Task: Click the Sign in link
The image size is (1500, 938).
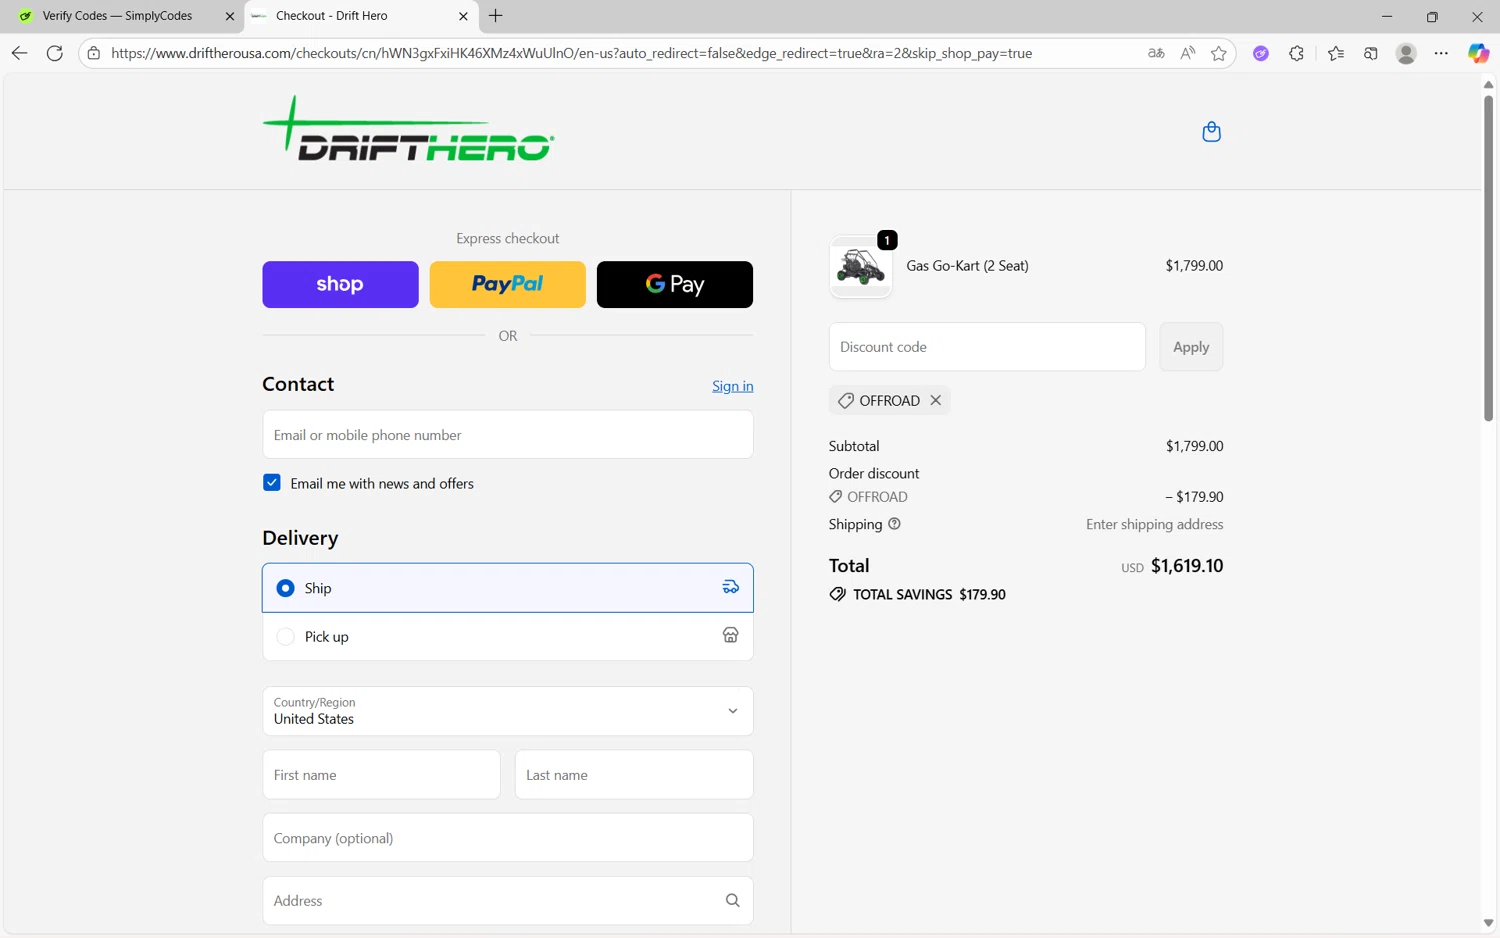Action: coord(733,386)
